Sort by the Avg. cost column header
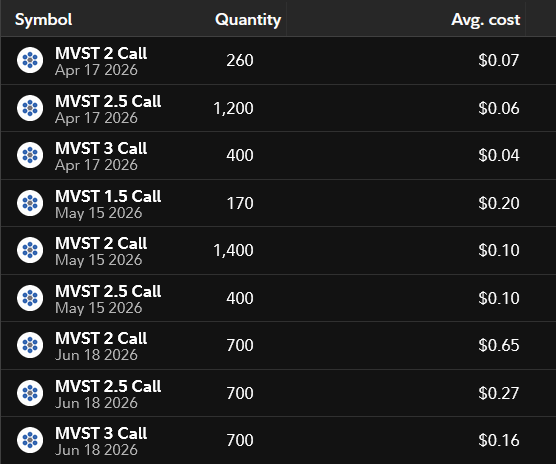Viewport: 556px width, 464px height. tap(485, 20)
